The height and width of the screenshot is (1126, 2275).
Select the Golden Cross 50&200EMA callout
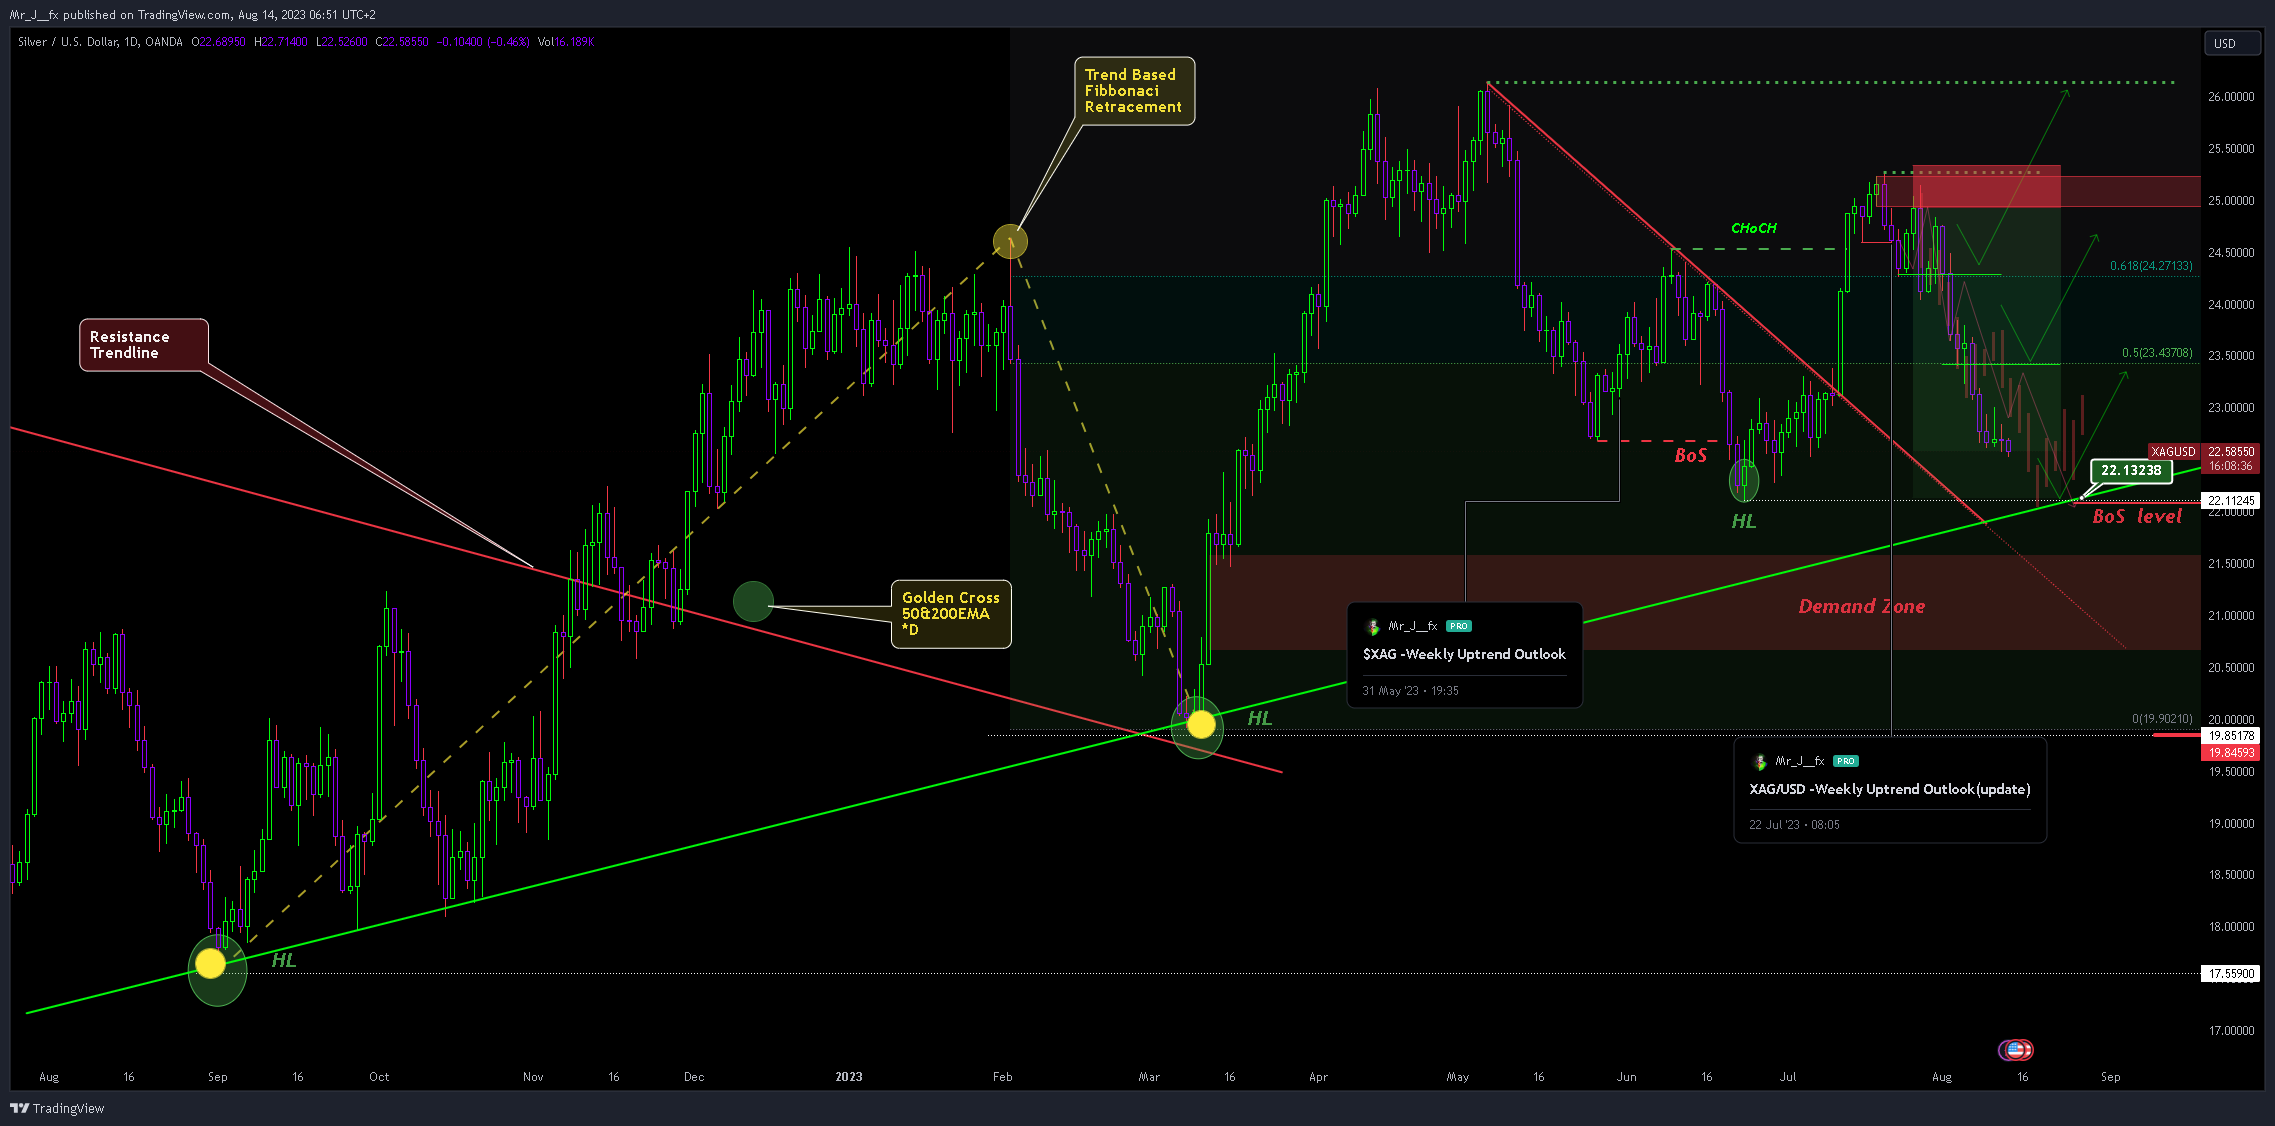(951, 613)
